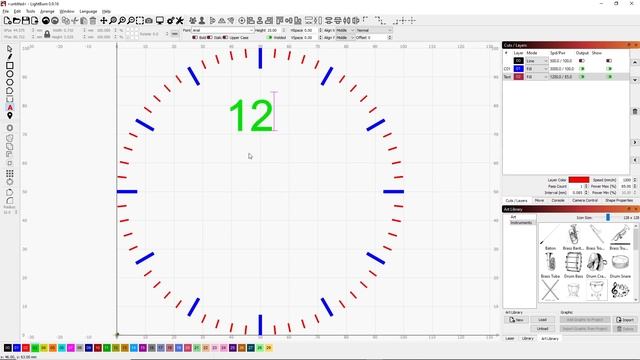Viewport: 640px width, 360px height.
Task: Select the Draw Lines pencil tool
Action: point(9,57)
